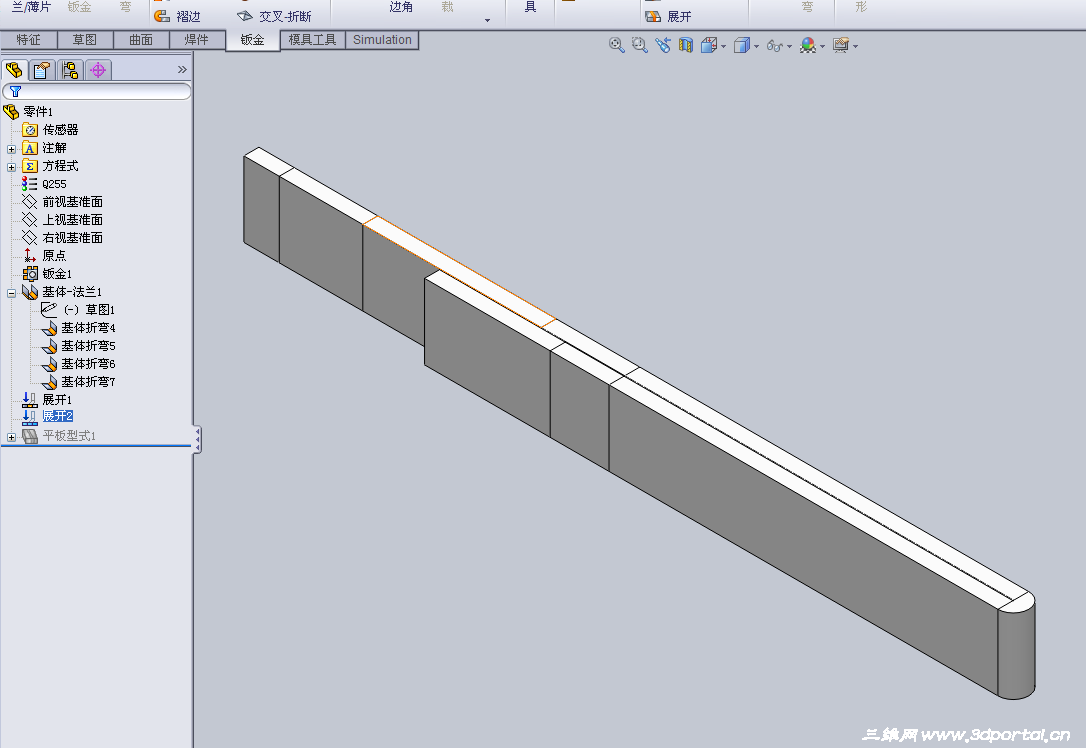Click the Hide/Show Items glasses icon

(x=774, y=46)
